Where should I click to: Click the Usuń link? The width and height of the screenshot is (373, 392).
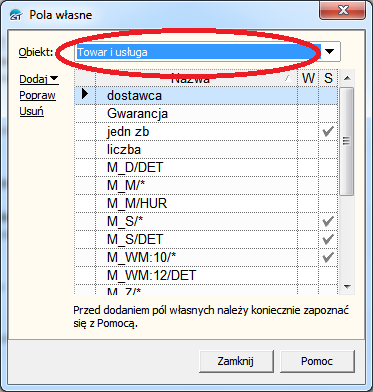click(32, 111)
